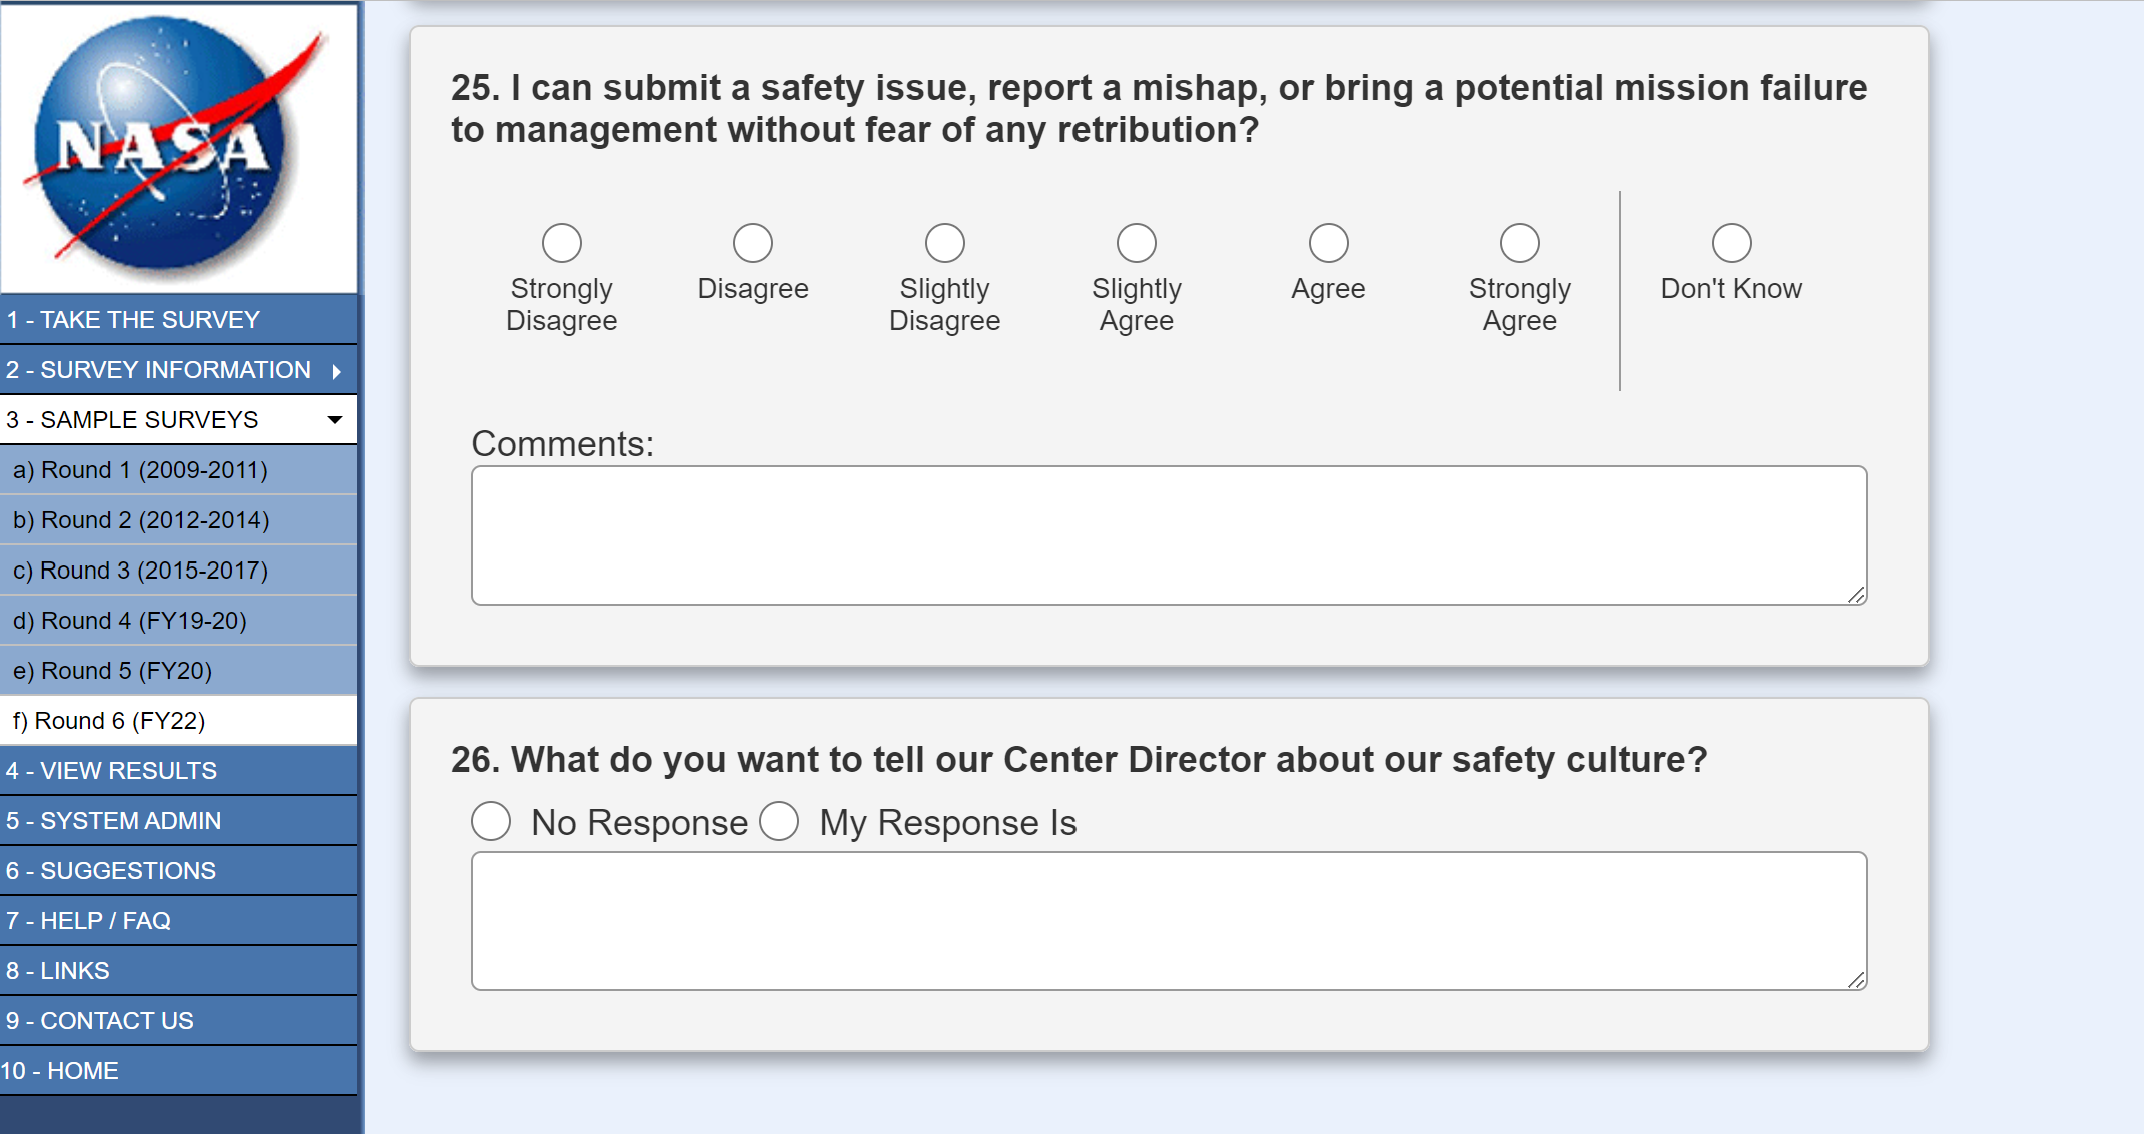Choose My Response Is option
2144x1134 pixels.
[x=779, y=821]
